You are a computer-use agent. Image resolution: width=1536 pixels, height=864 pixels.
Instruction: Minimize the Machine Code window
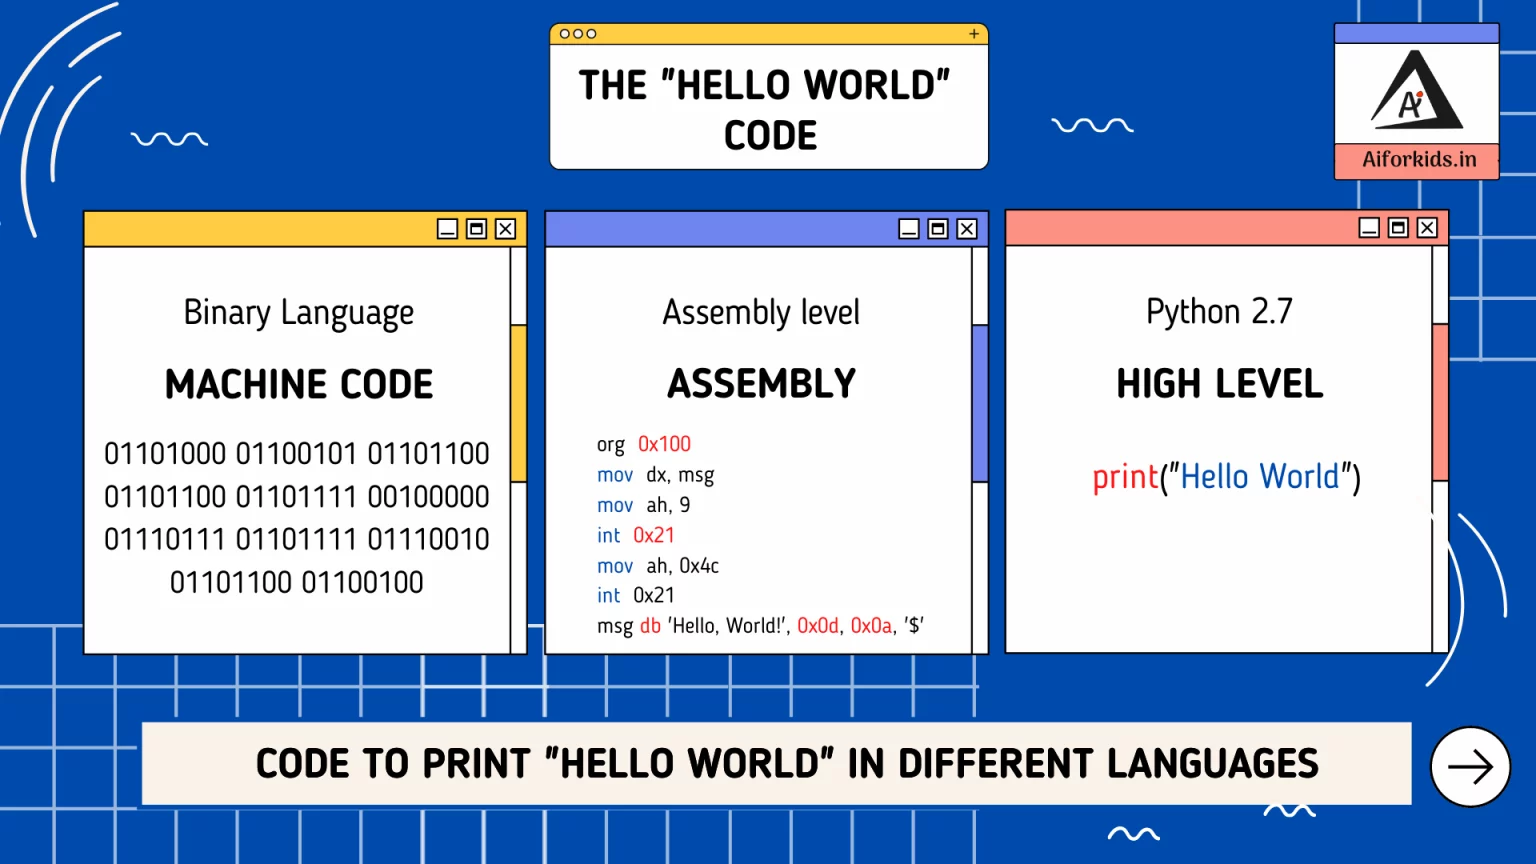click(x=448, y=229)
